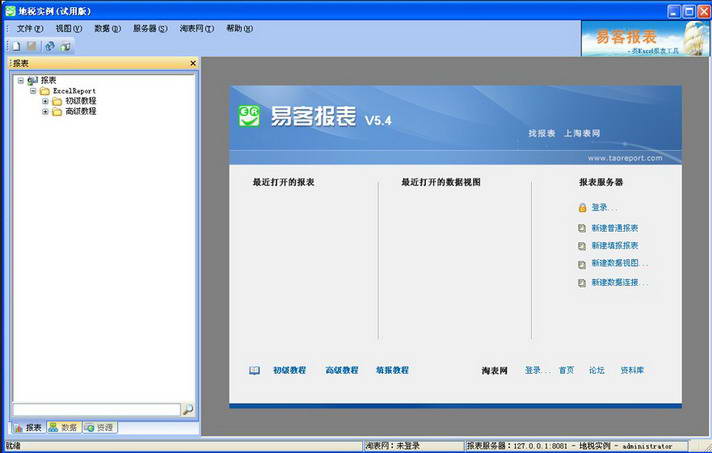The height and width of the screenshot is (453, 712).
Task: Expand the 初级教程 folder node
Action: [45, 101]
